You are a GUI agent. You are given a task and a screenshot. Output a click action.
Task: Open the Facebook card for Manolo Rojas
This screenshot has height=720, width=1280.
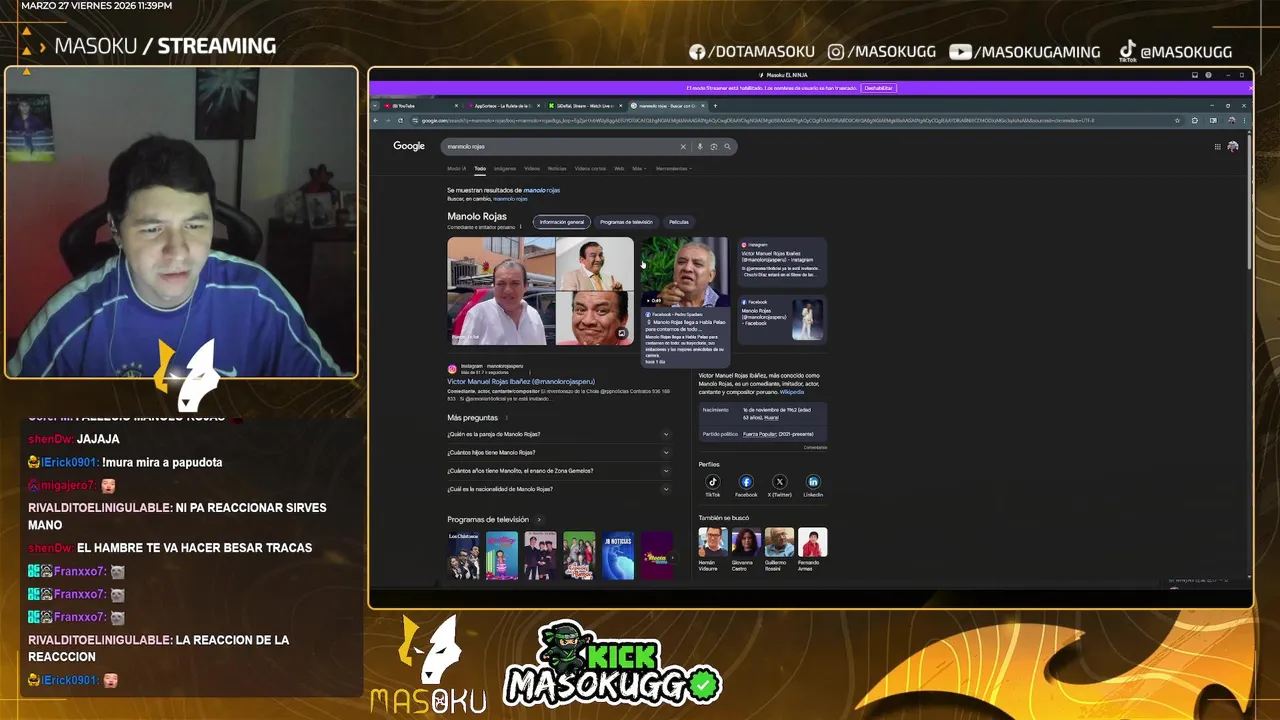(782, 318)
